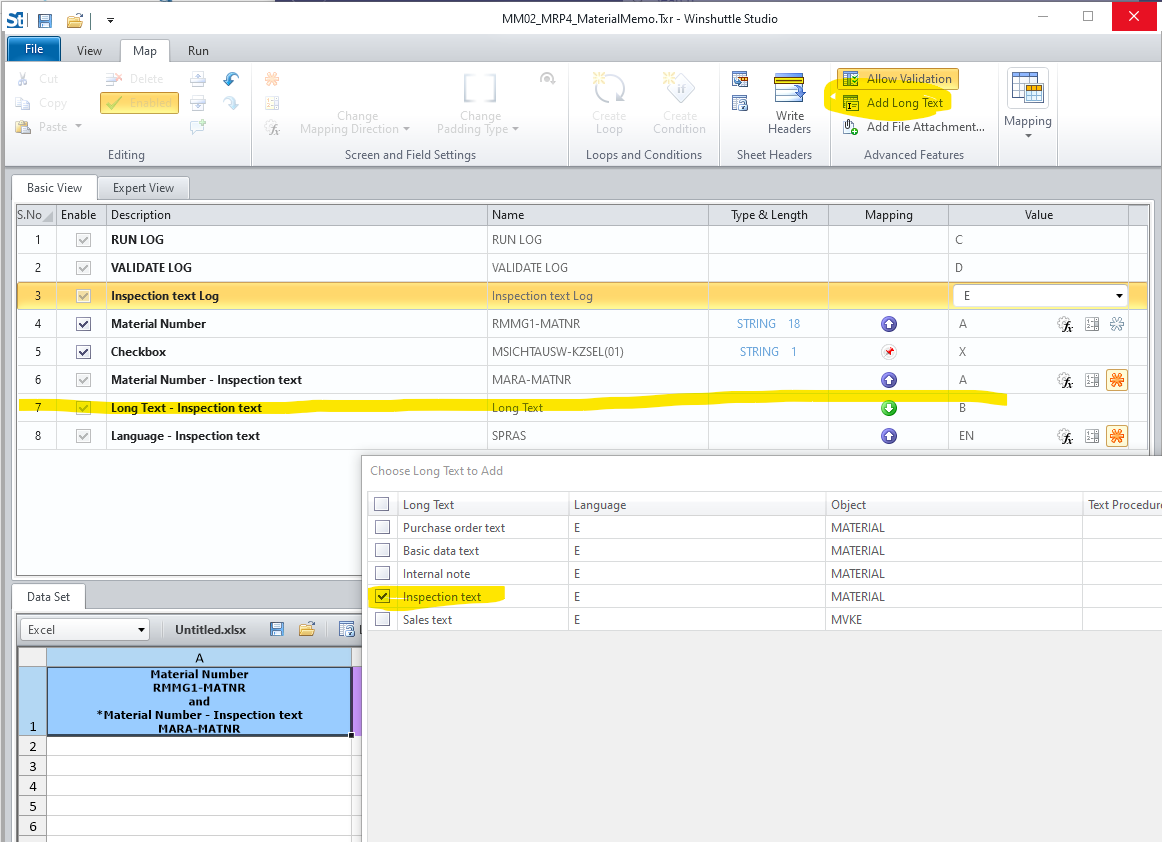The image size is (1162, 842).
Task: Switch to the Expert View tab
Action: pos(143,187)
